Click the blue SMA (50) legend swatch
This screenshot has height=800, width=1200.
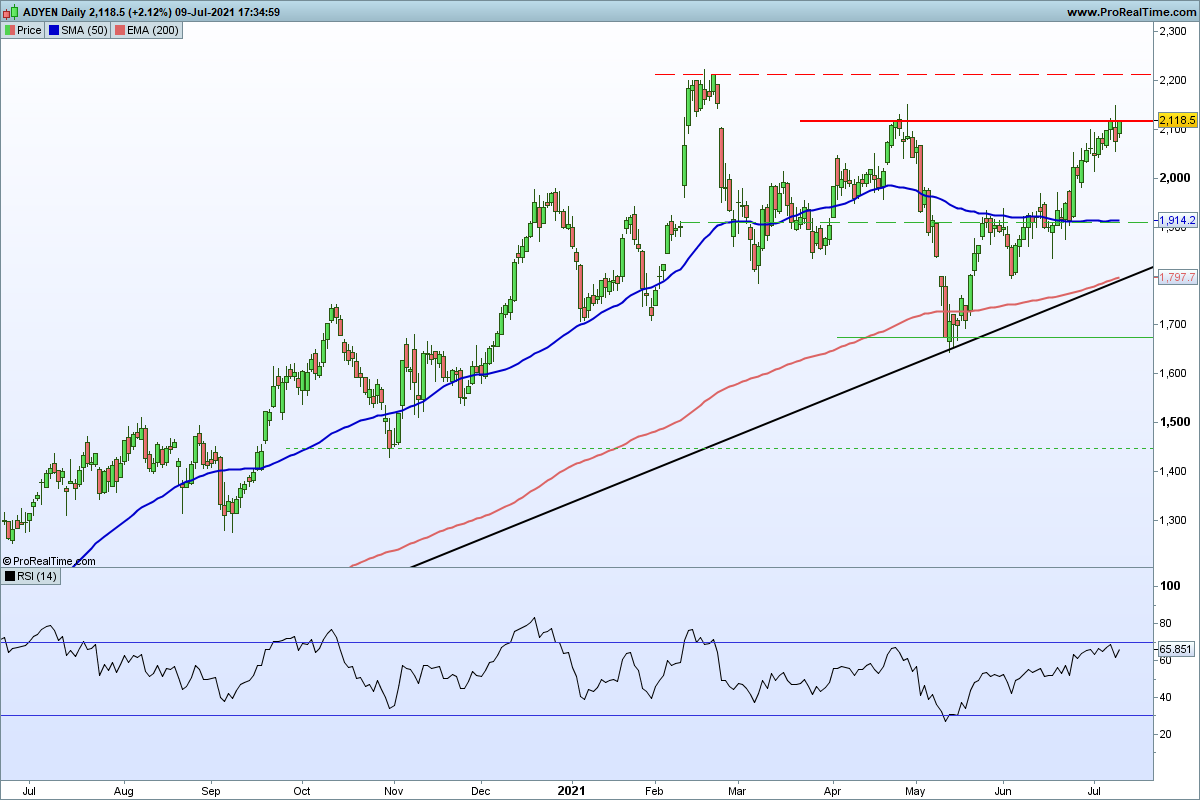[x=54, y=30]
